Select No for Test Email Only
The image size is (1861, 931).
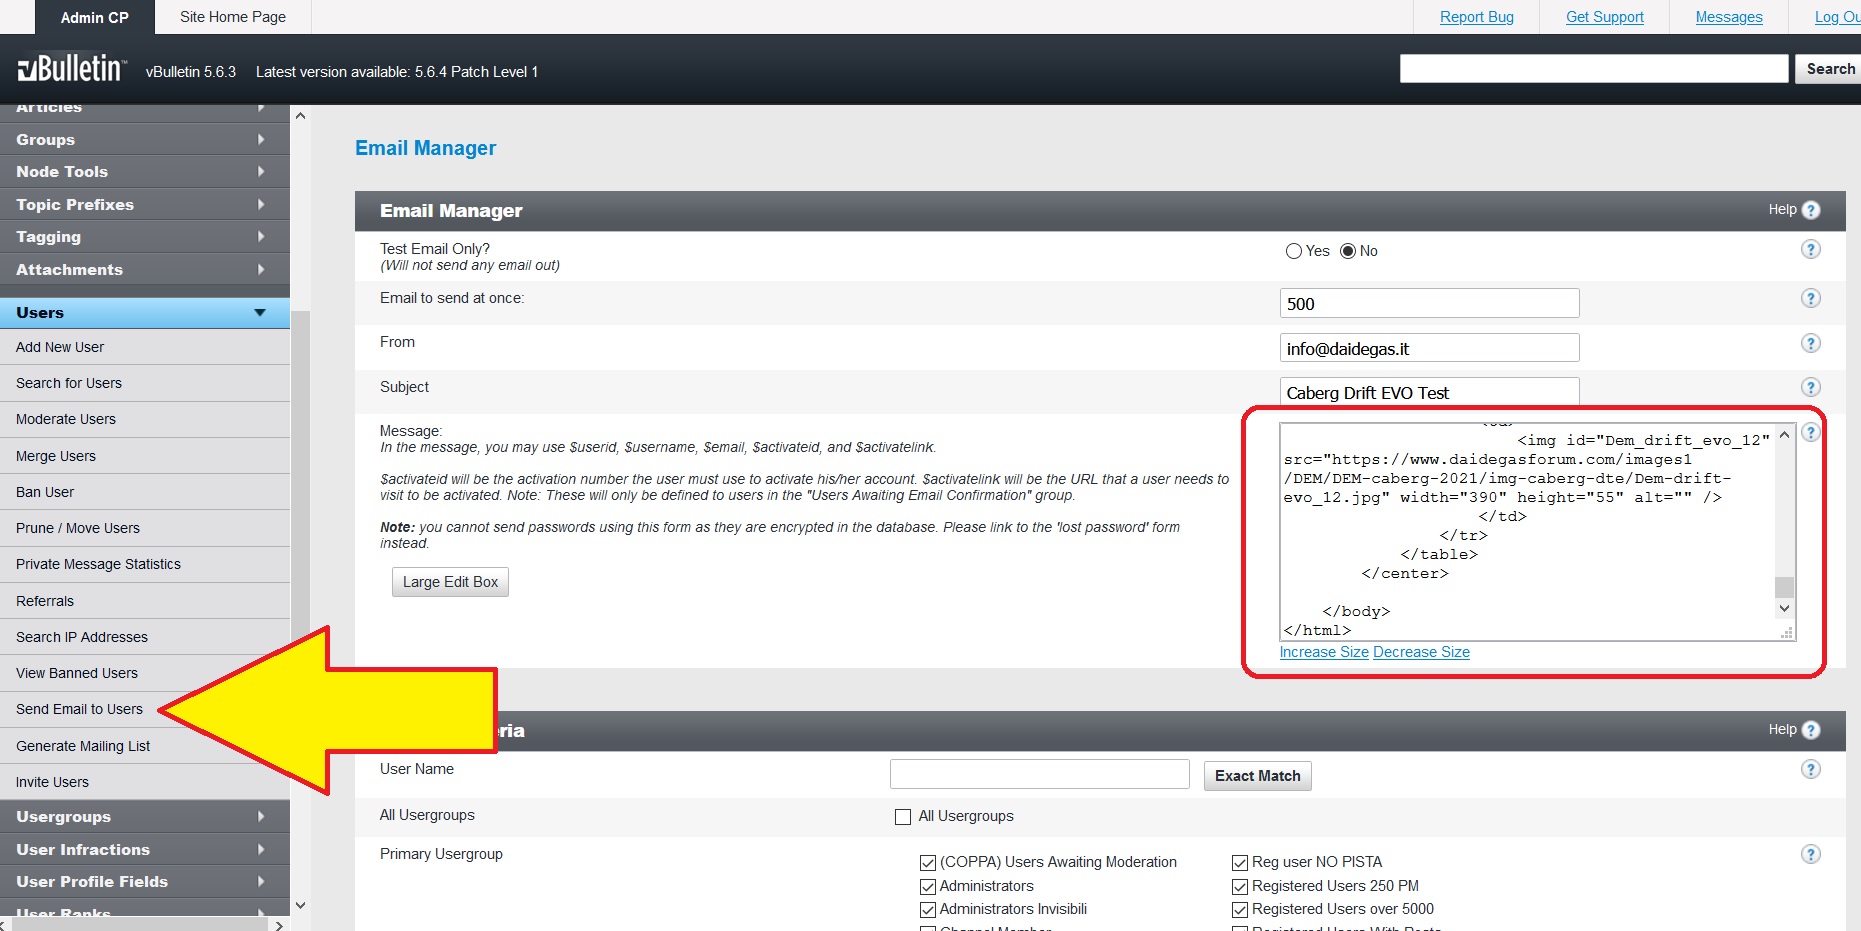1348,251
